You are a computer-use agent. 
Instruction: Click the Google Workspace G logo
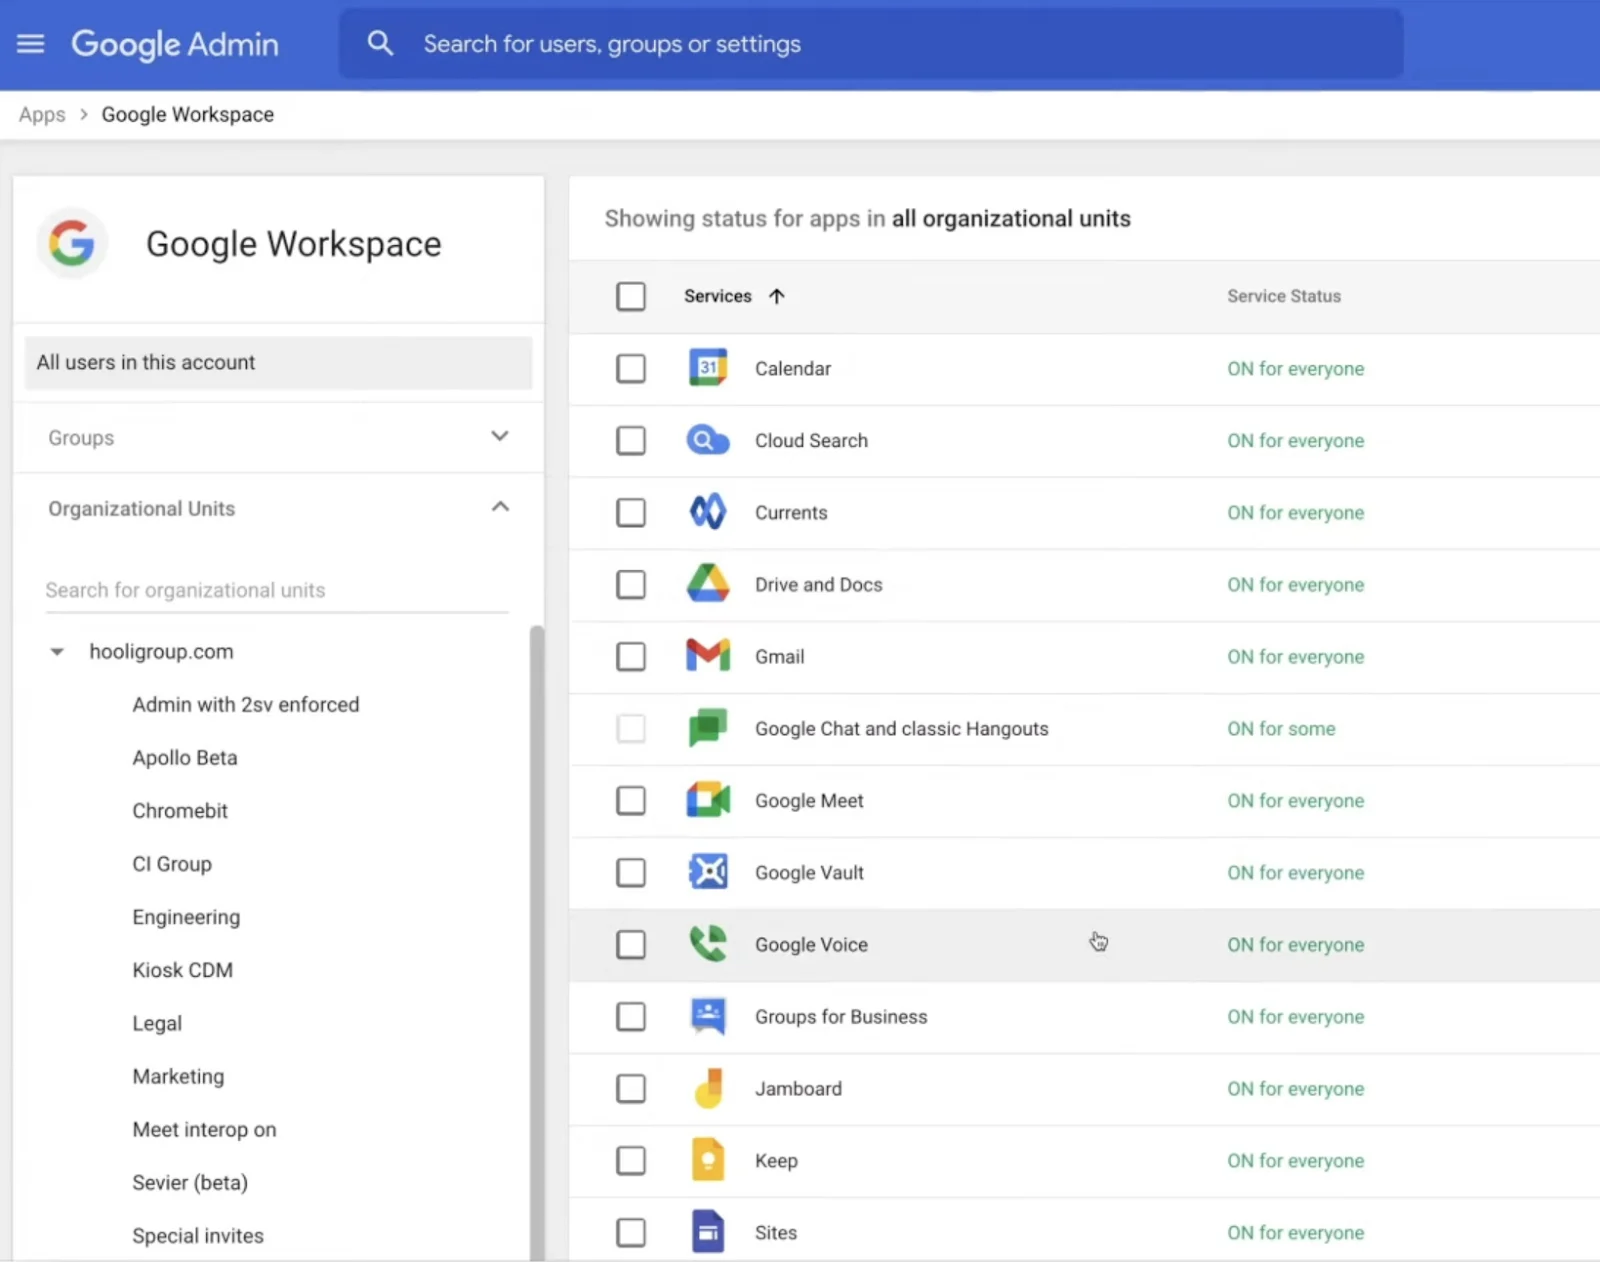(72, 243)
